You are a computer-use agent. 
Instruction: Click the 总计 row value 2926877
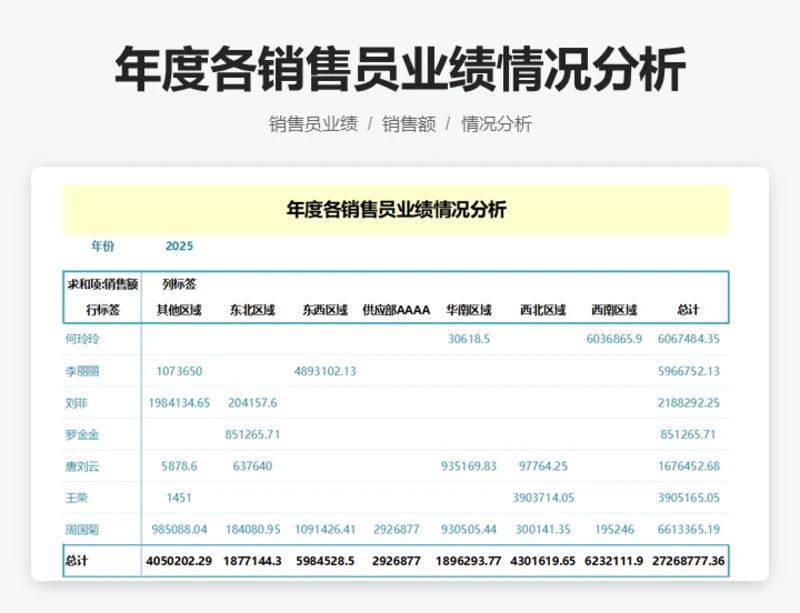(x=396, y=561)
